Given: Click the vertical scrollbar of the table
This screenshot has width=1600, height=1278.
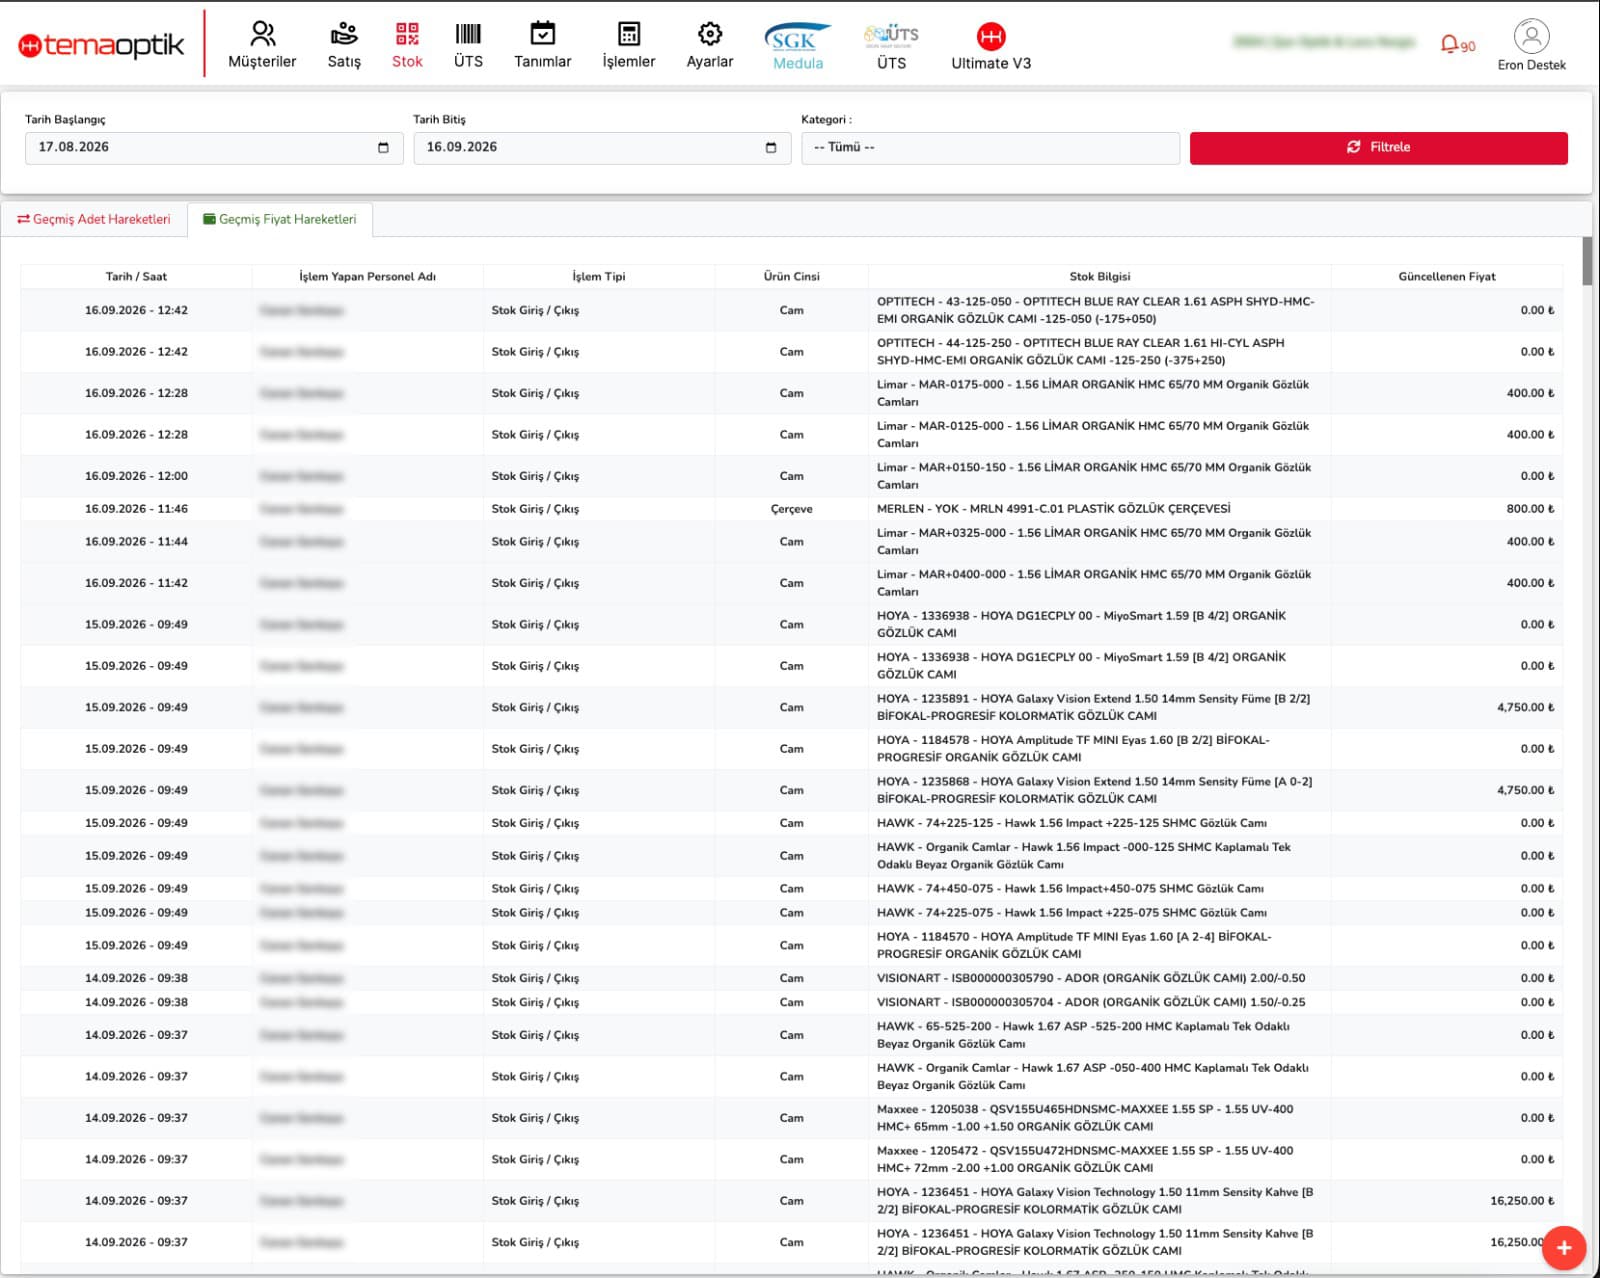Looking at the screenshot, I should tap(1587, 262).
